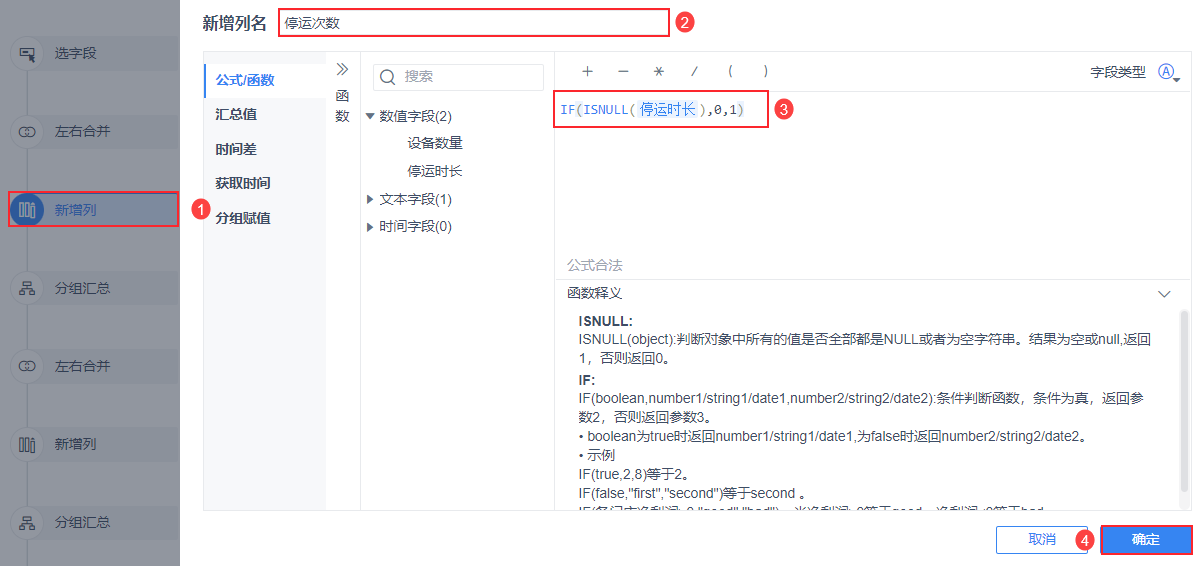Click the 函数释义 heading text
Viewport: 1203px width, 566px height.
click(x=595, y=294)
